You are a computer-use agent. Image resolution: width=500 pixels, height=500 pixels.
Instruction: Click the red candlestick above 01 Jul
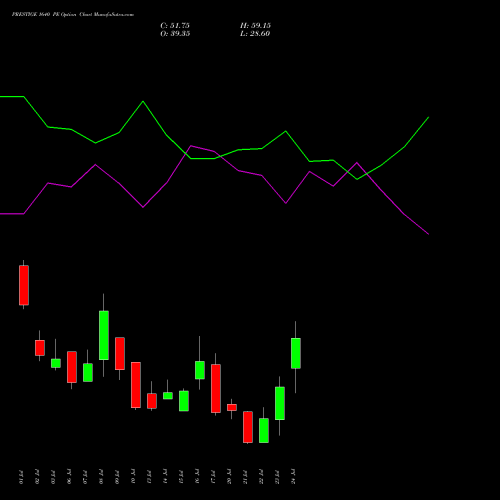click(x=24, y=285)
